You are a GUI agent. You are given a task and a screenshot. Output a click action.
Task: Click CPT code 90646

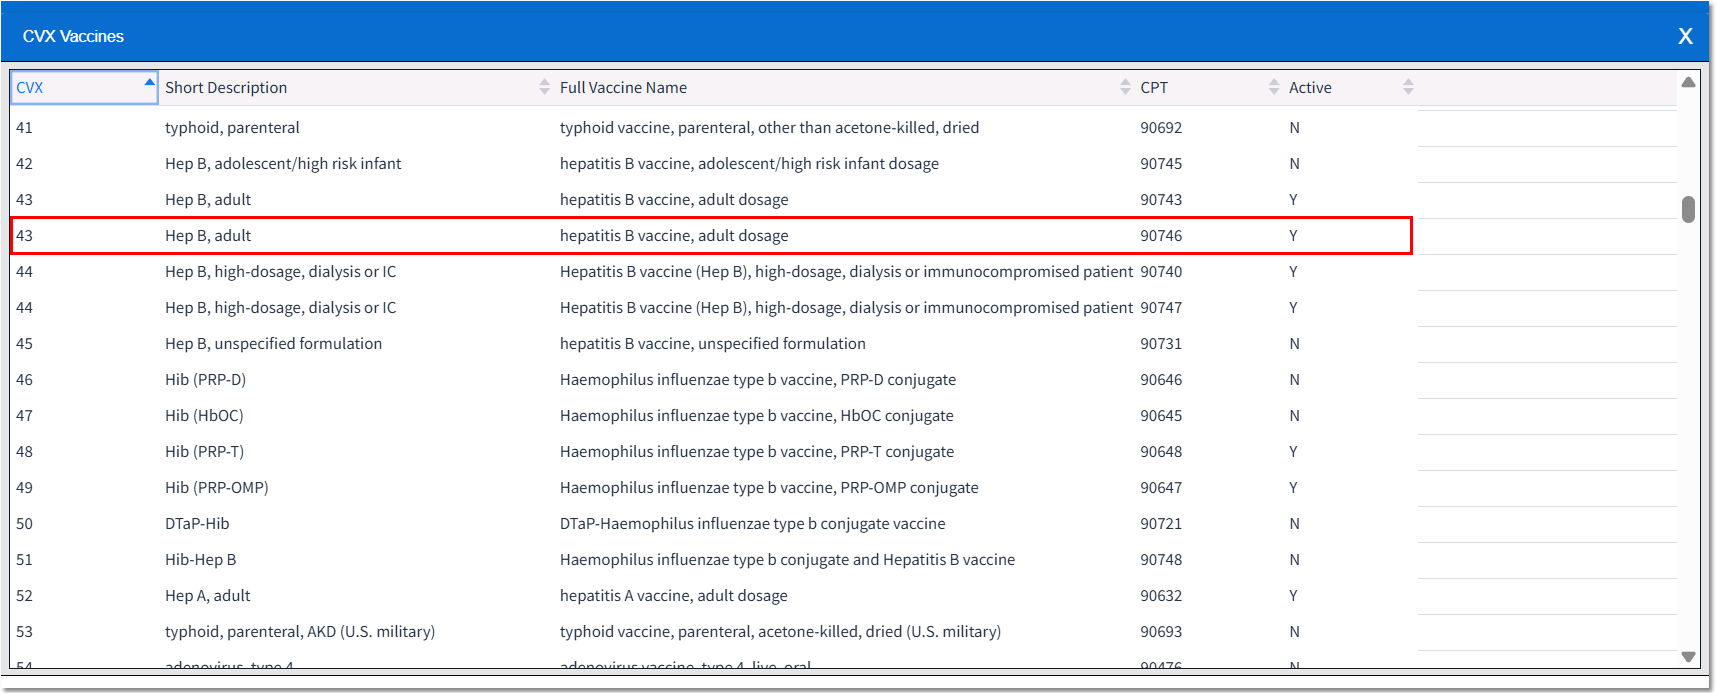1161,379
